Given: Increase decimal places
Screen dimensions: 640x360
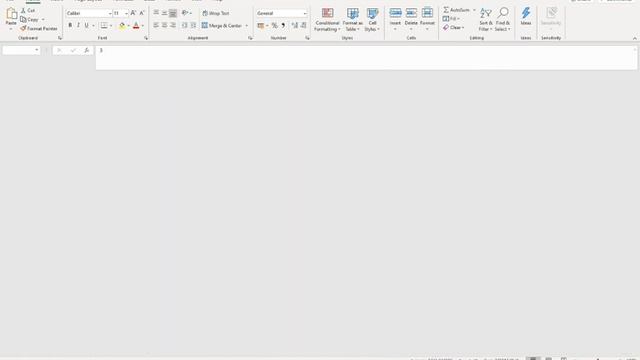Looking at the screenshot, I should pos(295,25).
